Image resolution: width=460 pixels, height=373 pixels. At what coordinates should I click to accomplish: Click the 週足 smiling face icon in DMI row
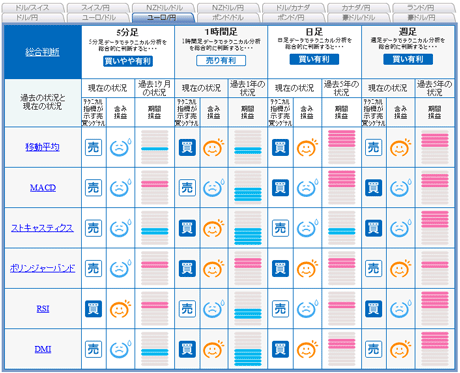click(x=401, y=349)
